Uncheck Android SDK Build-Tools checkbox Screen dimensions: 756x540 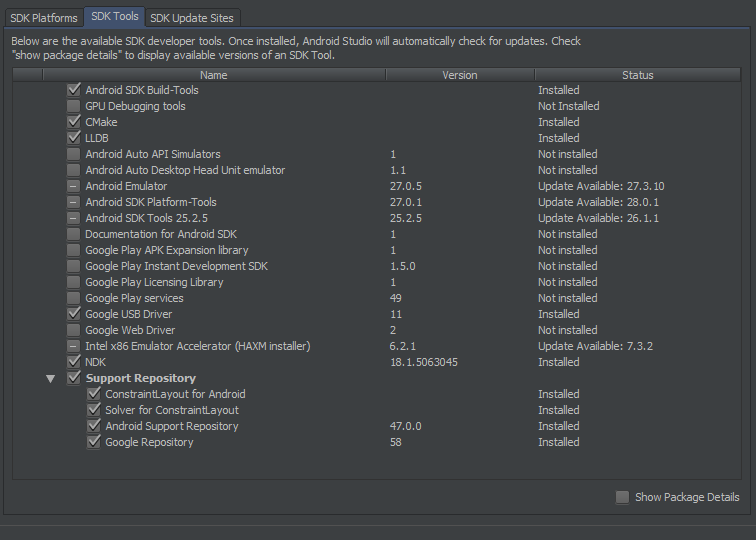(74, 90)
